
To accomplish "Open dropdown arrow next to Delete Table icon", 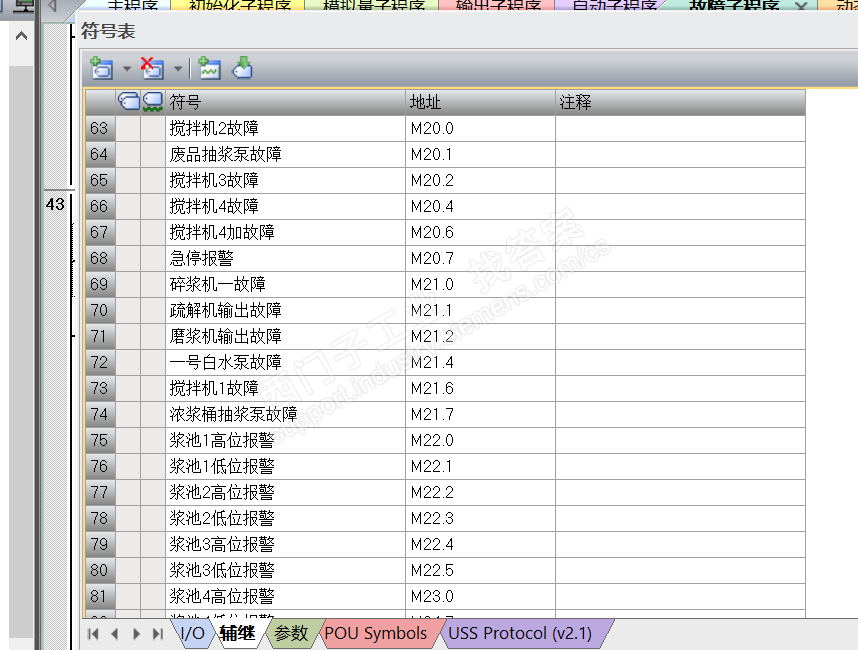I will pos(178,69).
